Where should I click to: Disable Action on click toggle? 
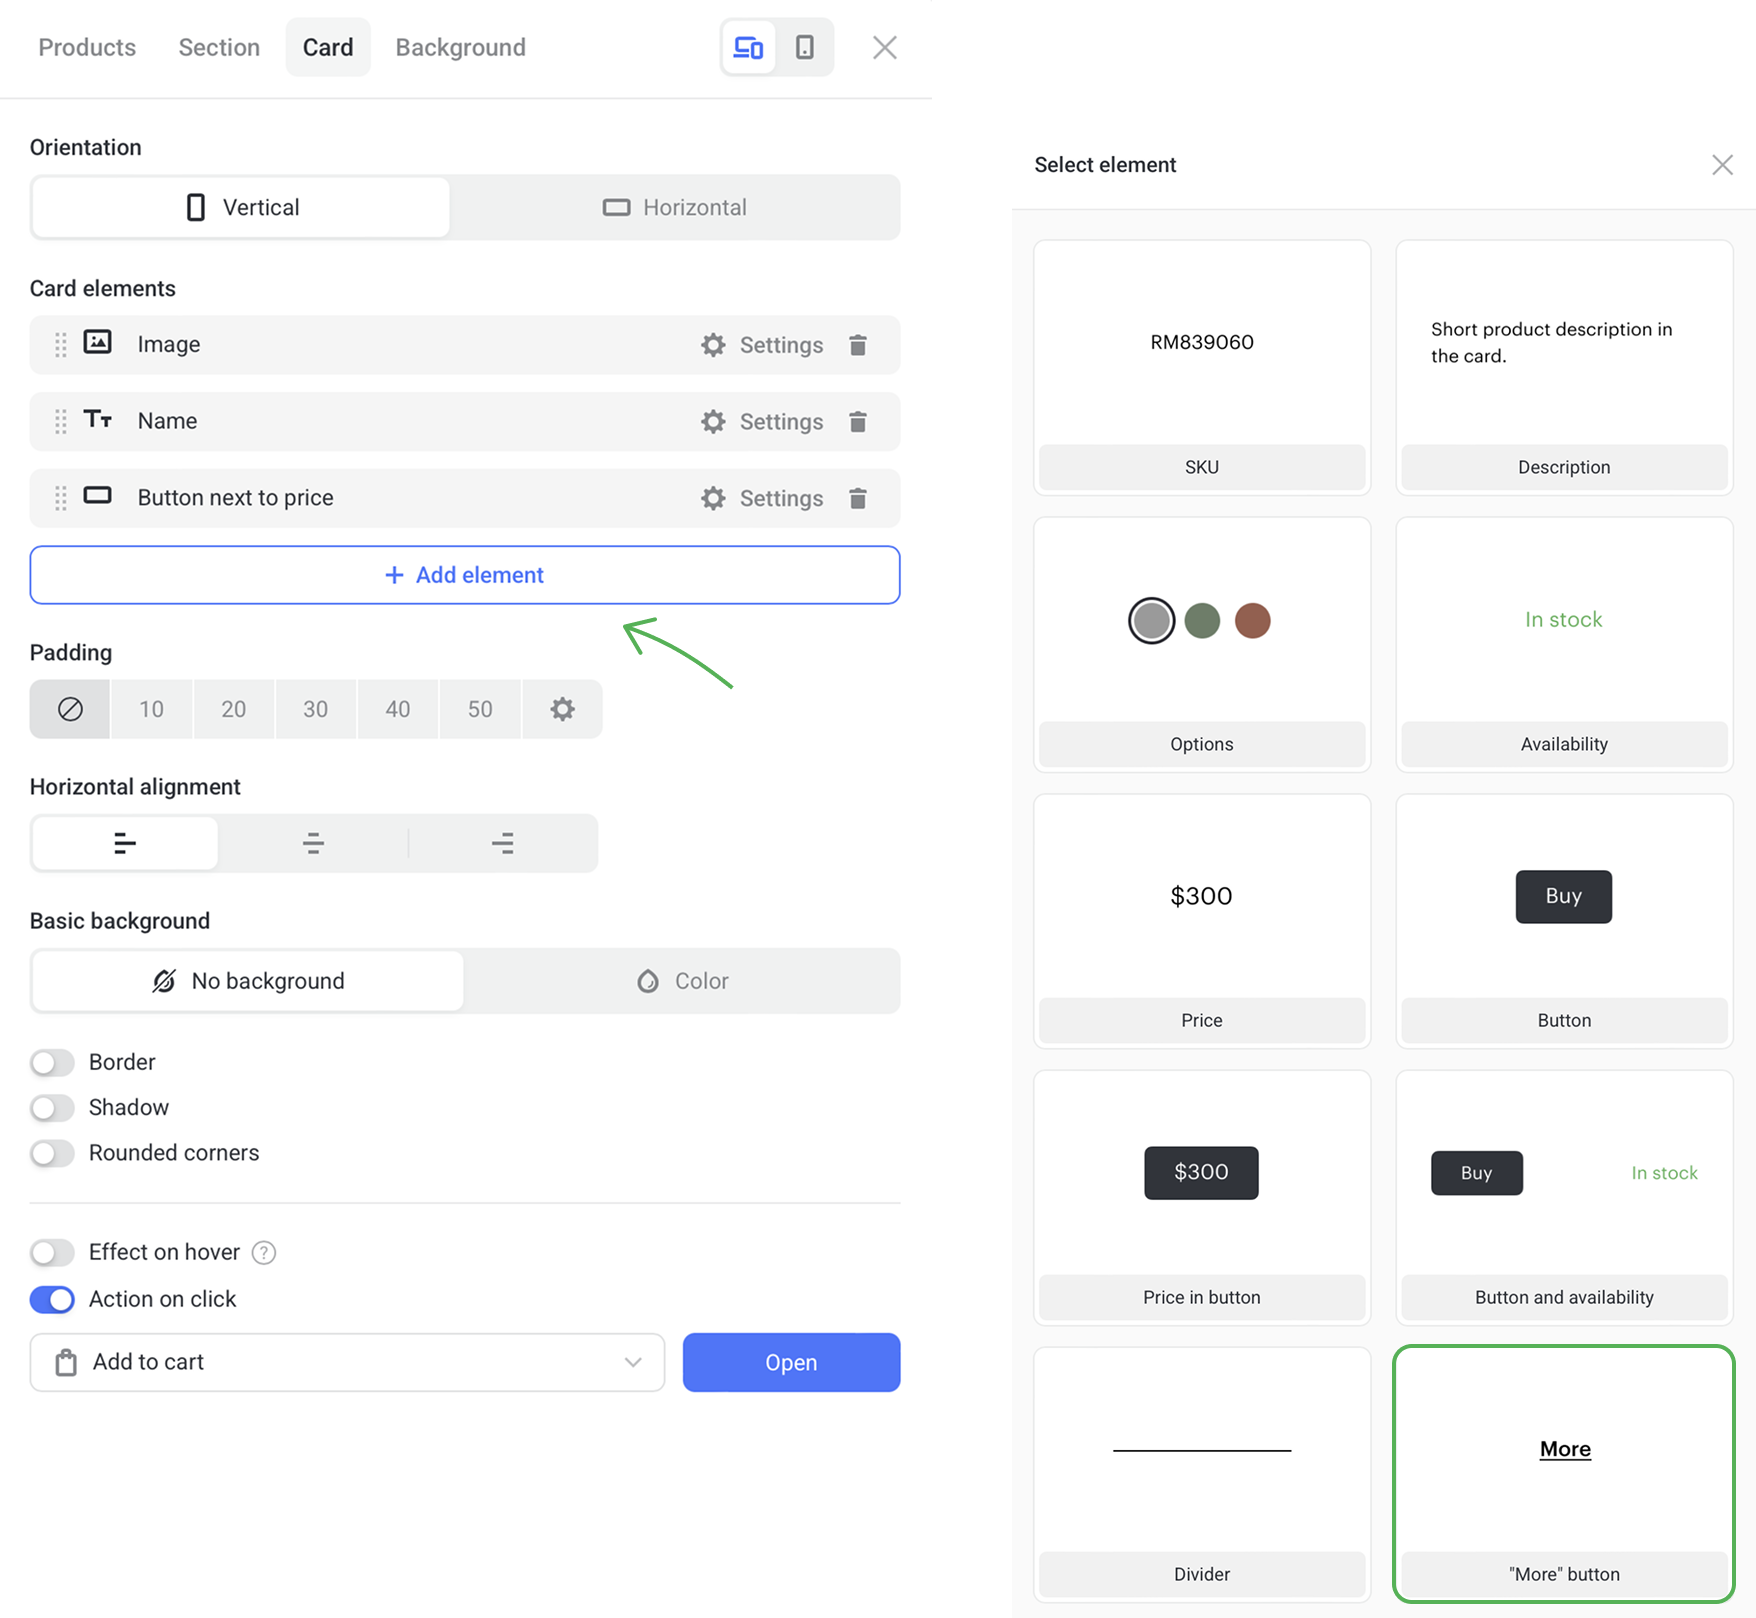52,1299
